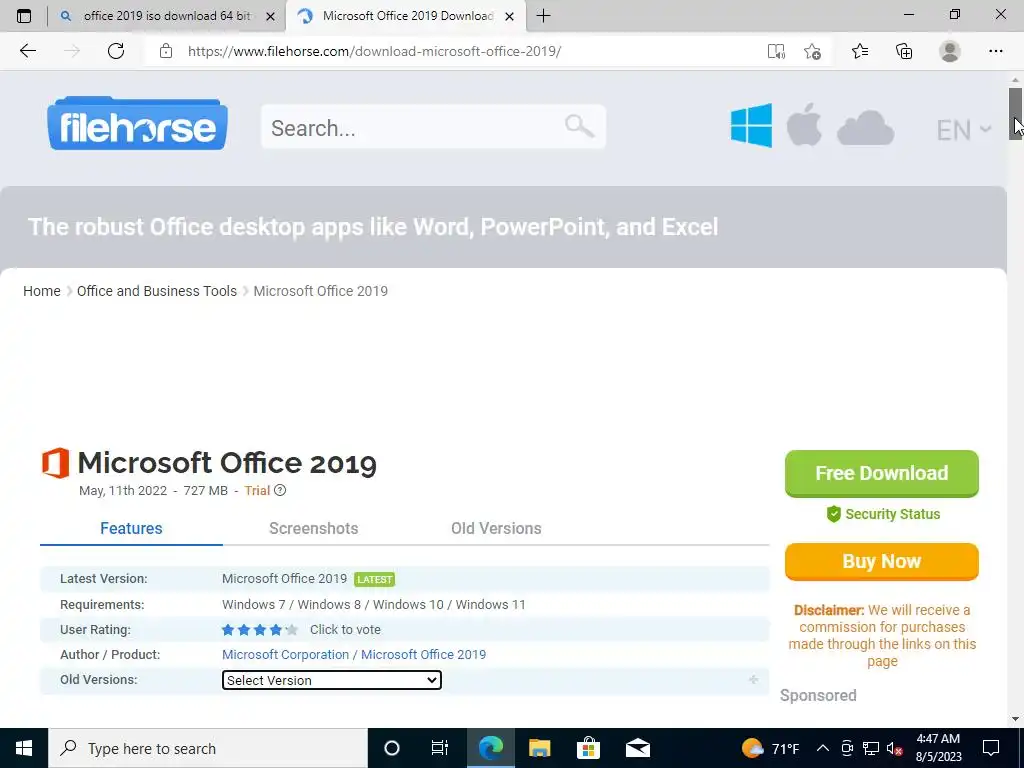Screen dimensions: 1024x768
Task: Open the tab actions menu icon
Action: click(x=24, y=16)
